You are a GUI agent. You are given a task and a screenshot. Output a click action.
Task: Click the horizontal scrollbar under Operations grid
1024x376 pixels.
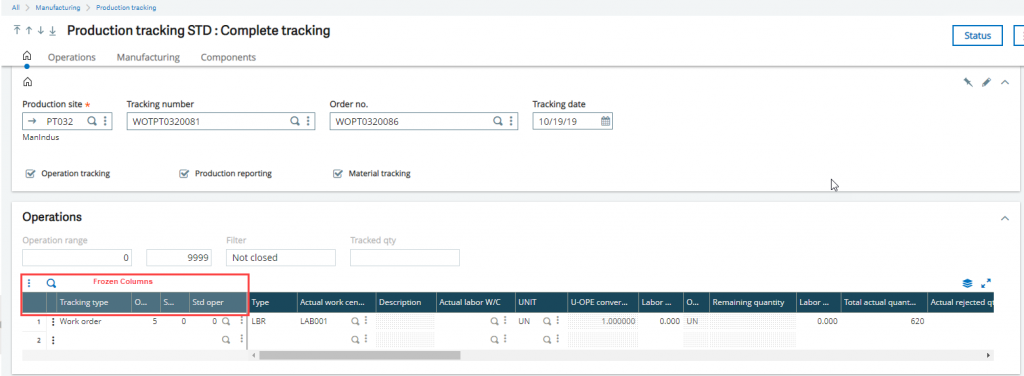360,356
